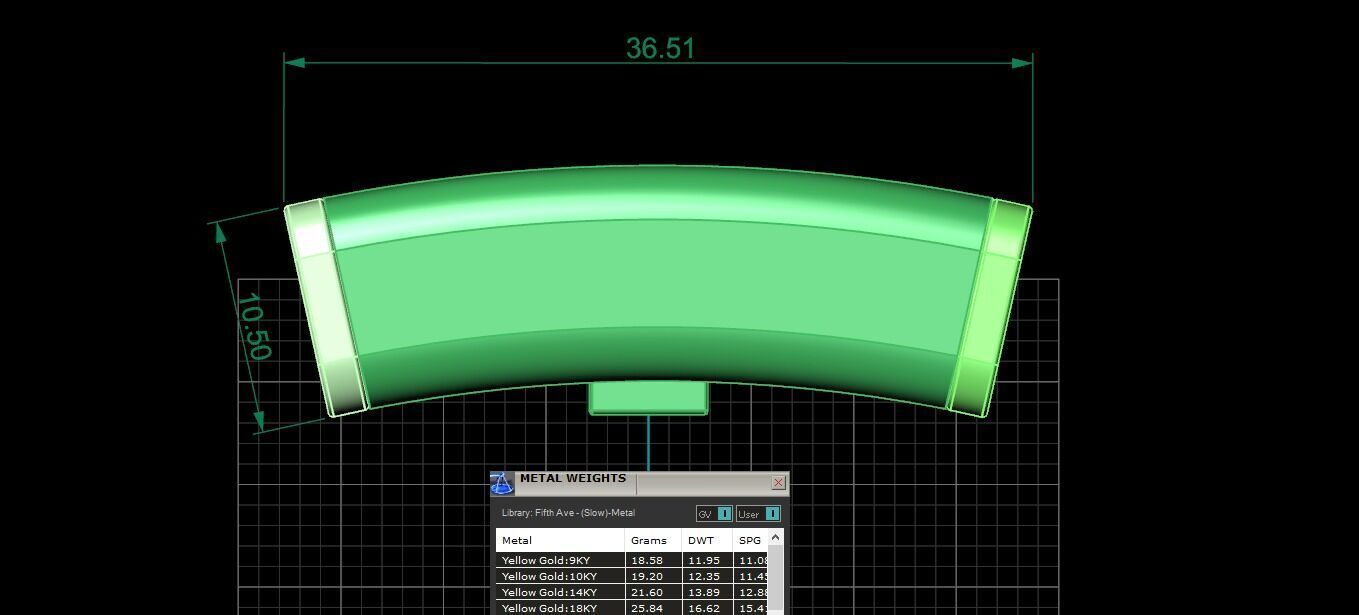Click the 25.84 grams value
This screenshot has width=1359, height=615.
coord(647,608)
